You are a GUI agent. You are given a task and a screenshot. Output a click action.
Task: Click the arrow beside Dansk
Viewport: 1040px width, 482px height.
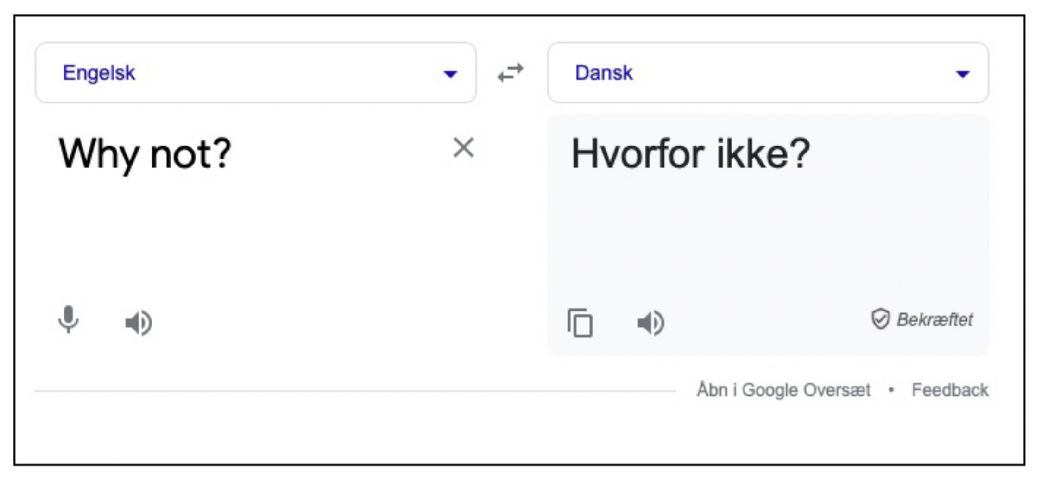point(963,74)
